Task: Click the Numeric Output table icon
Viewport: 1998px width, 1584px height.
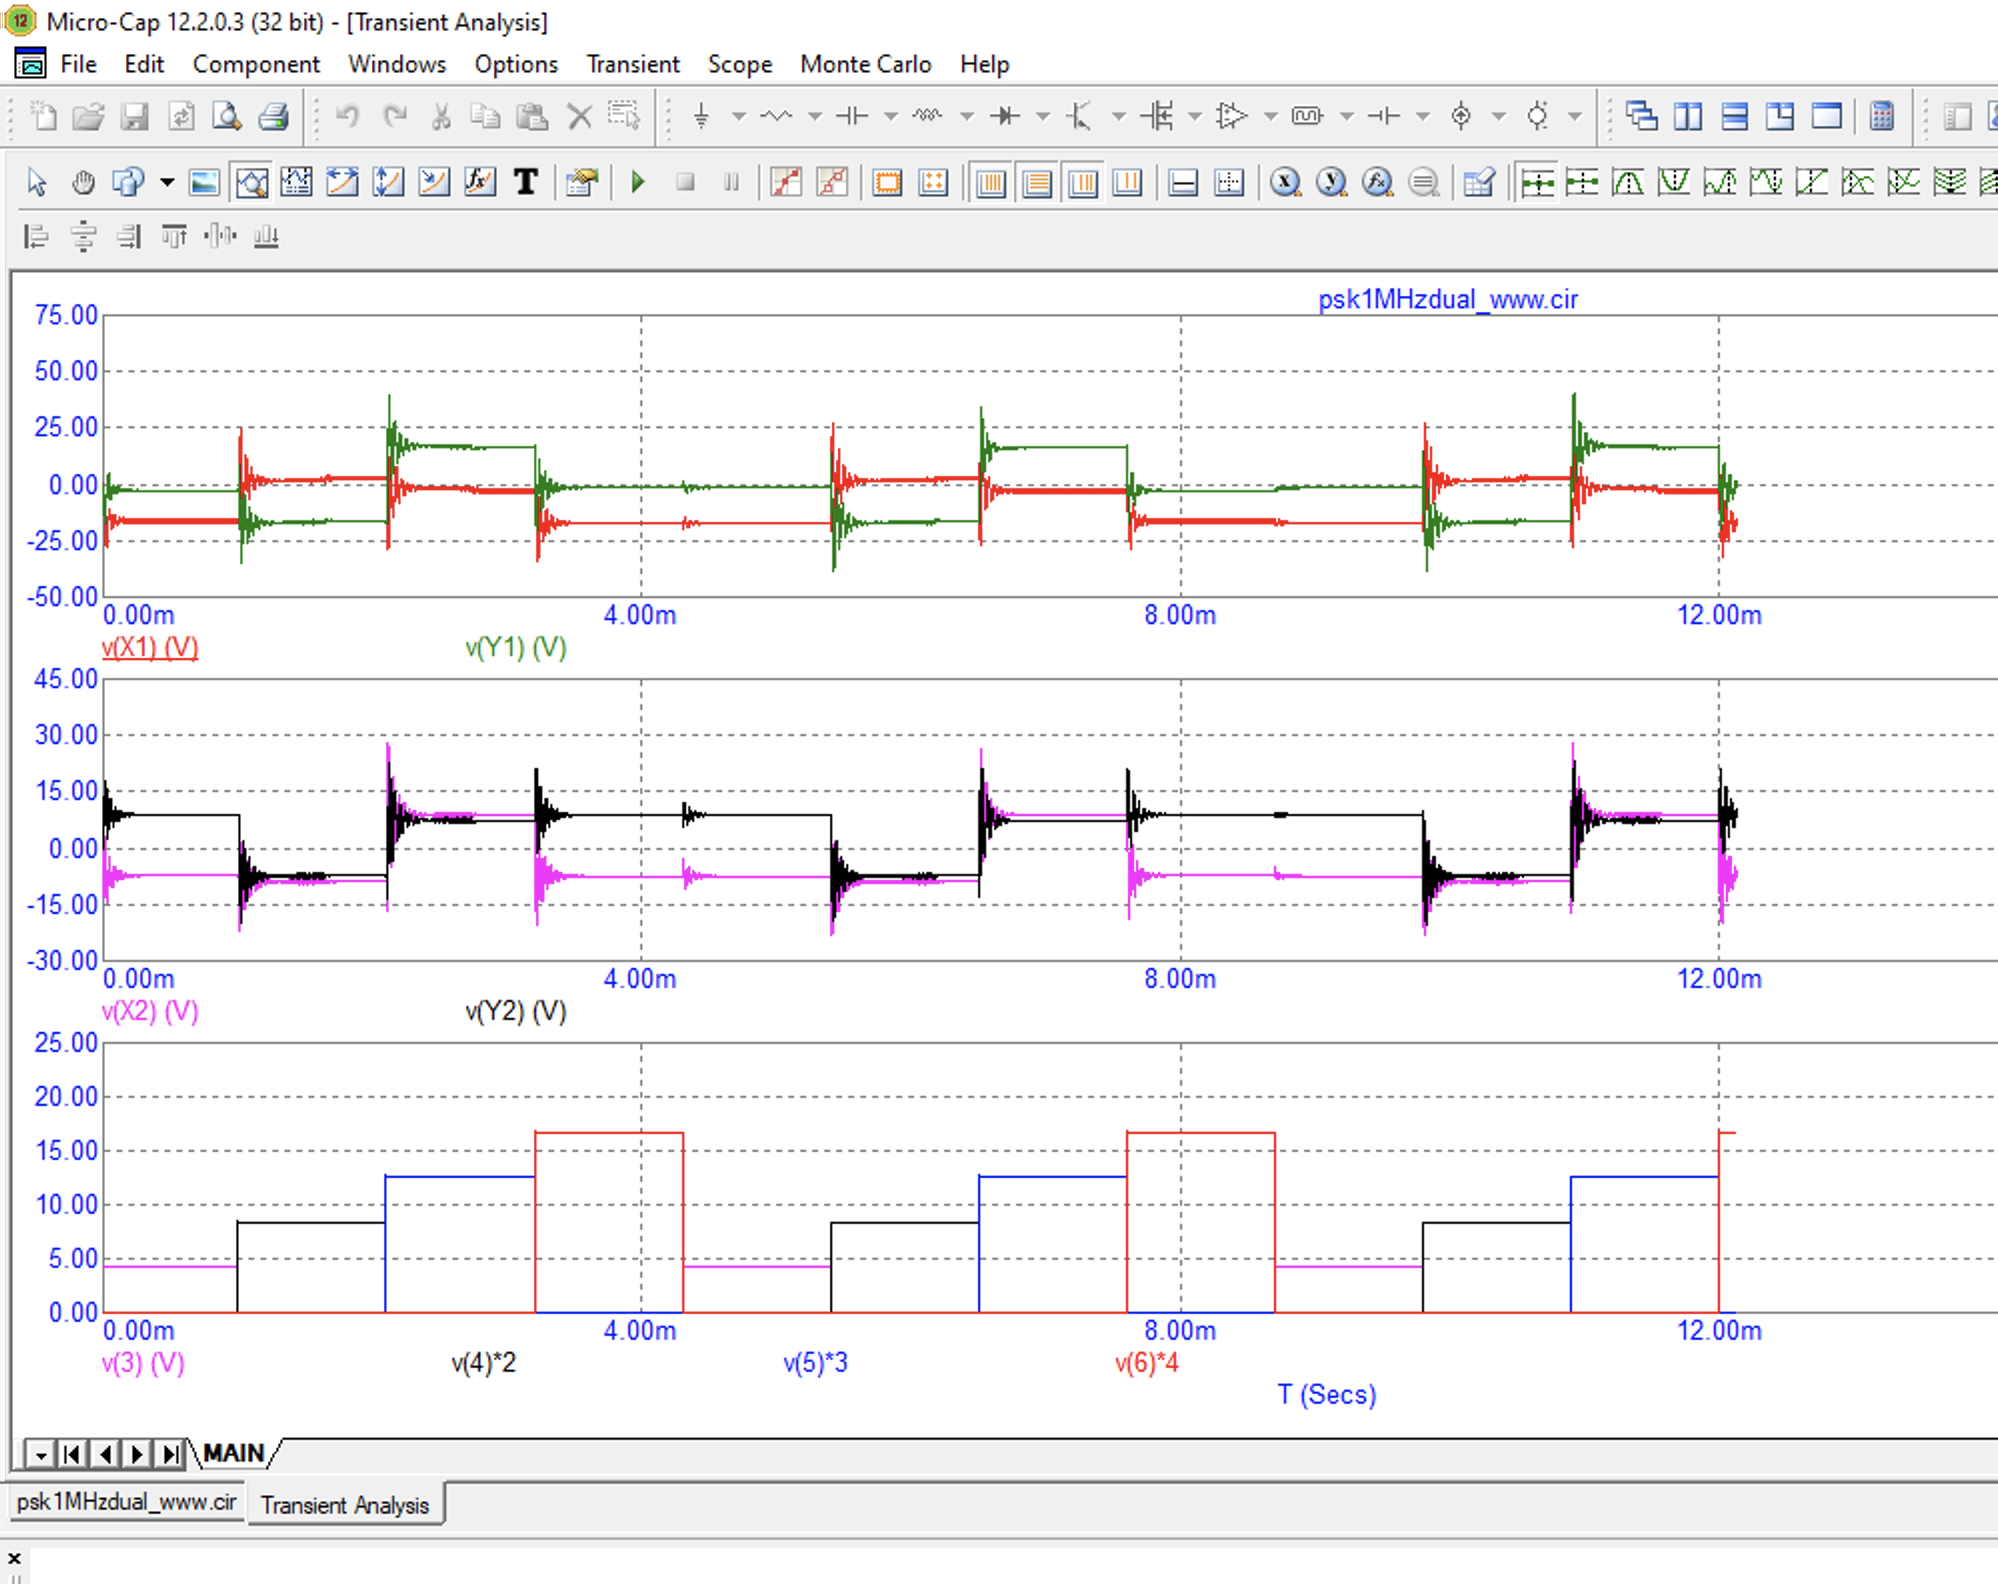Action: 1478,182
